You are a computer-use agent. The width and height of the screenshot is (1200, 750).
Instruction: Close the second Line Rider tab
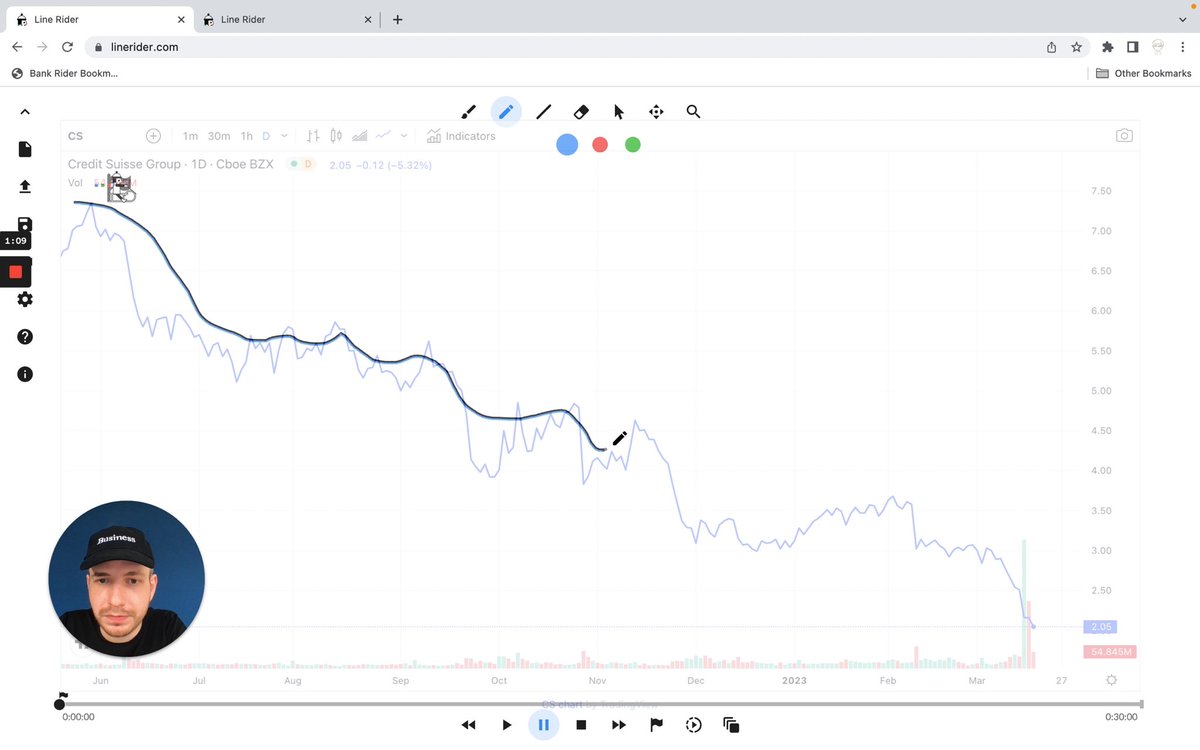pyautogui.click(x=369, y=19)
